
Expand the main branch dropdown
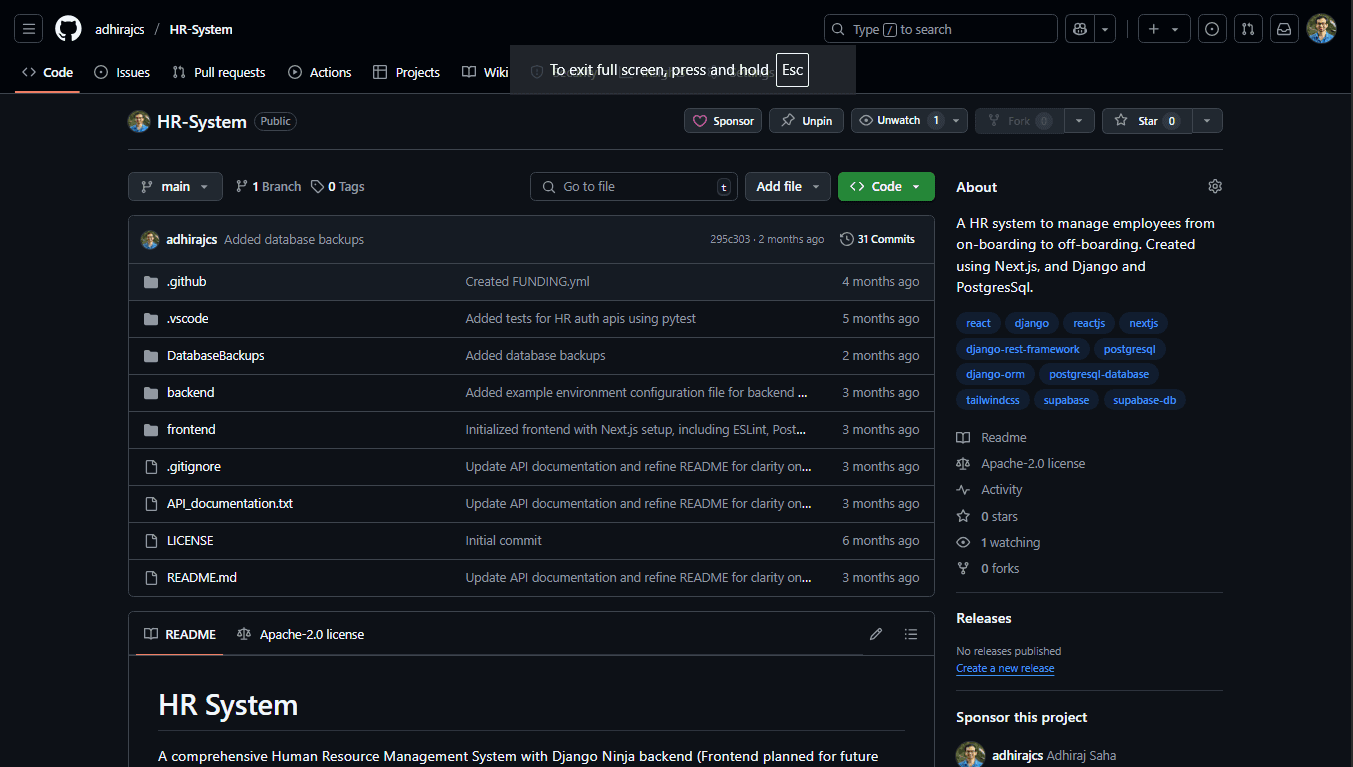[x=175, y=187]
